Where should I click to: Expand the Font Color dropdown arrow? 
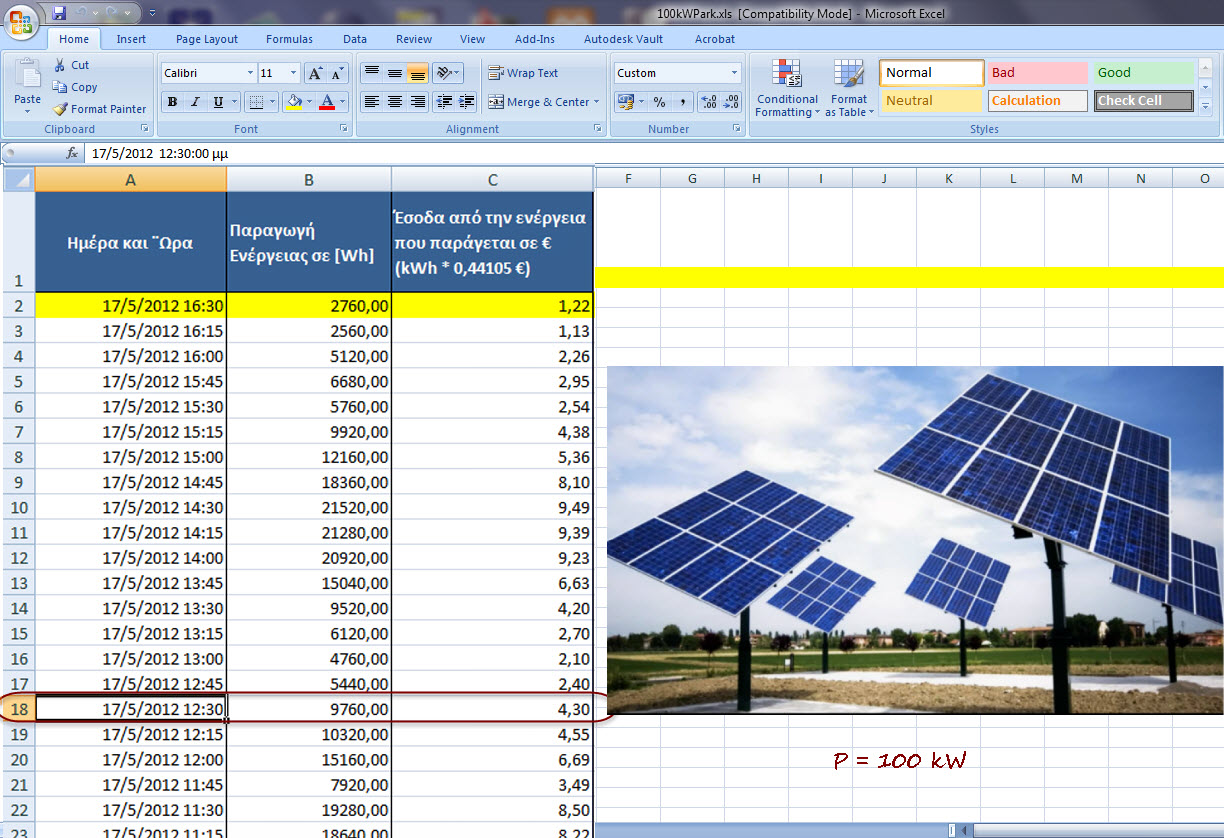[343, 102]
